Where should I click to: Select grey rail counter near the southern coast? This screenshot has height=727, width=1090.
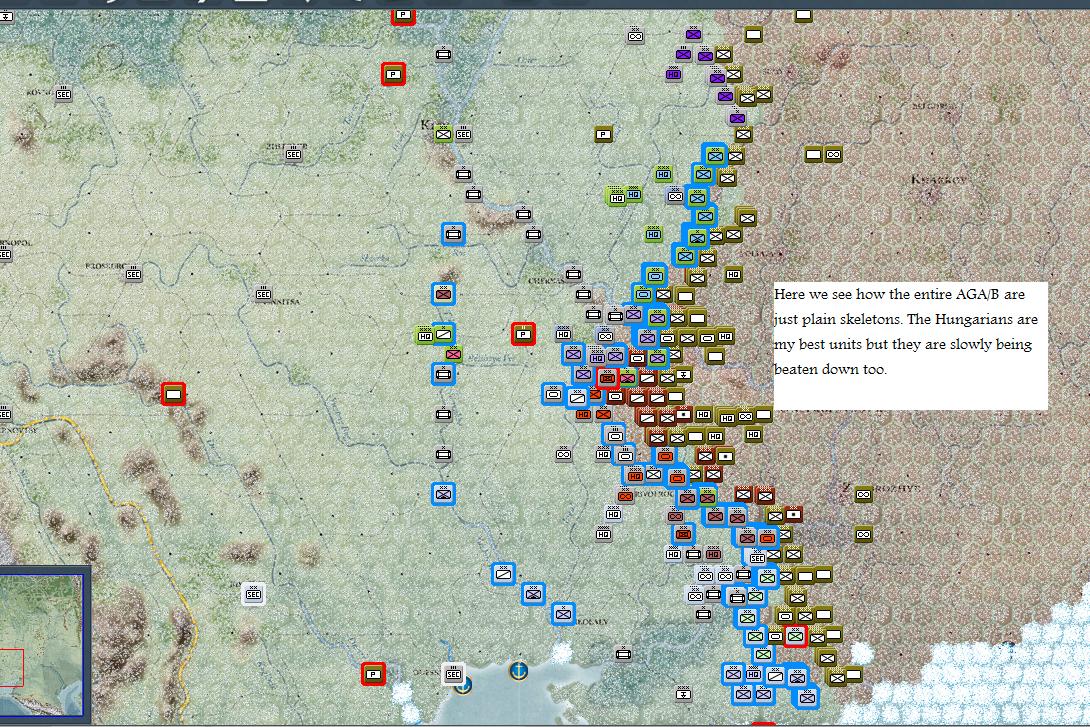coord(623,653)
